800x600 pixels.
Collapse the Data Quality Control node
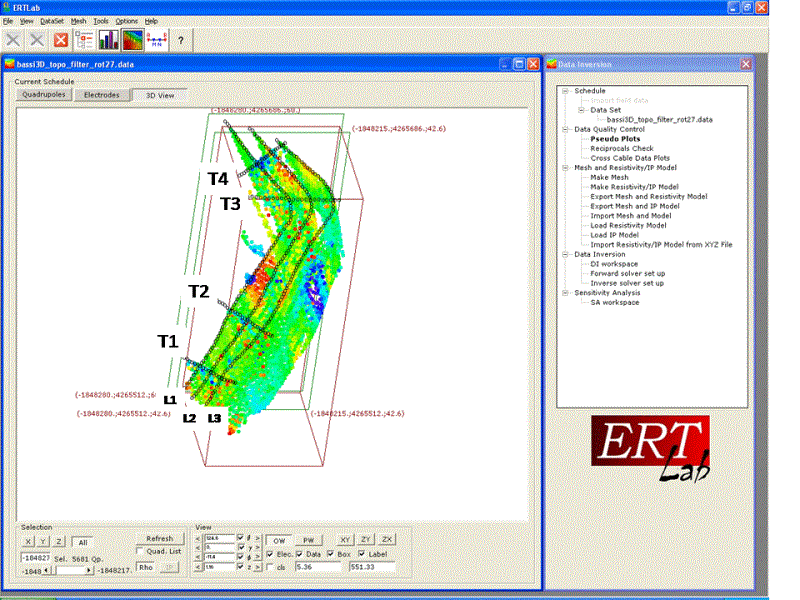565,129
